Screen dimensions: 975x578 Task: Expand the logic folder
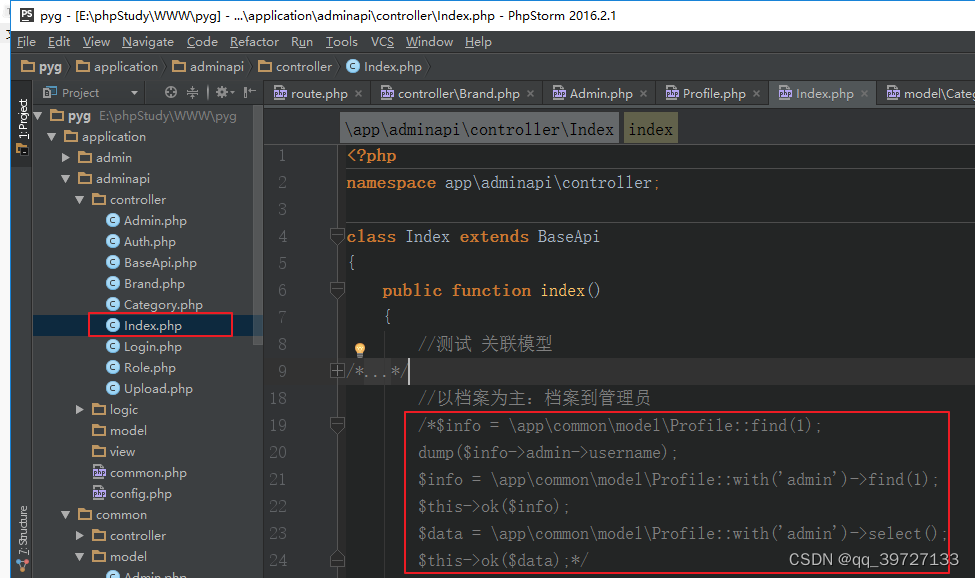[x=79, y=410]
